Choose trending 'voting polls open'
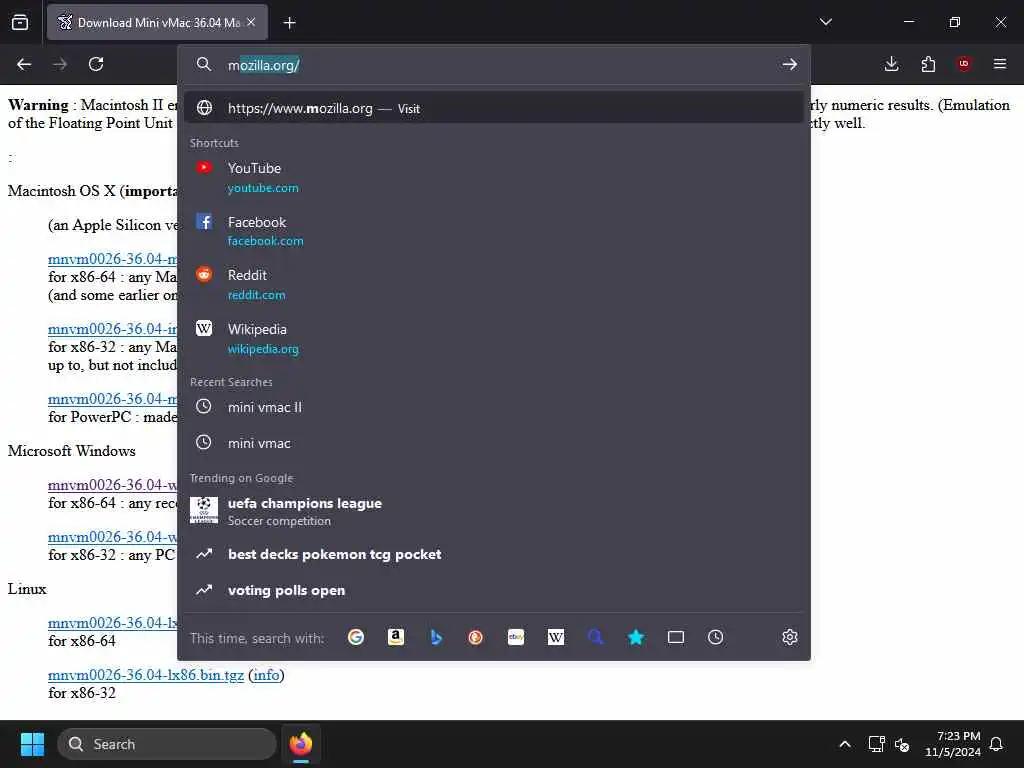Screen dimensions: 1024x768 click(x=494, y=590)
